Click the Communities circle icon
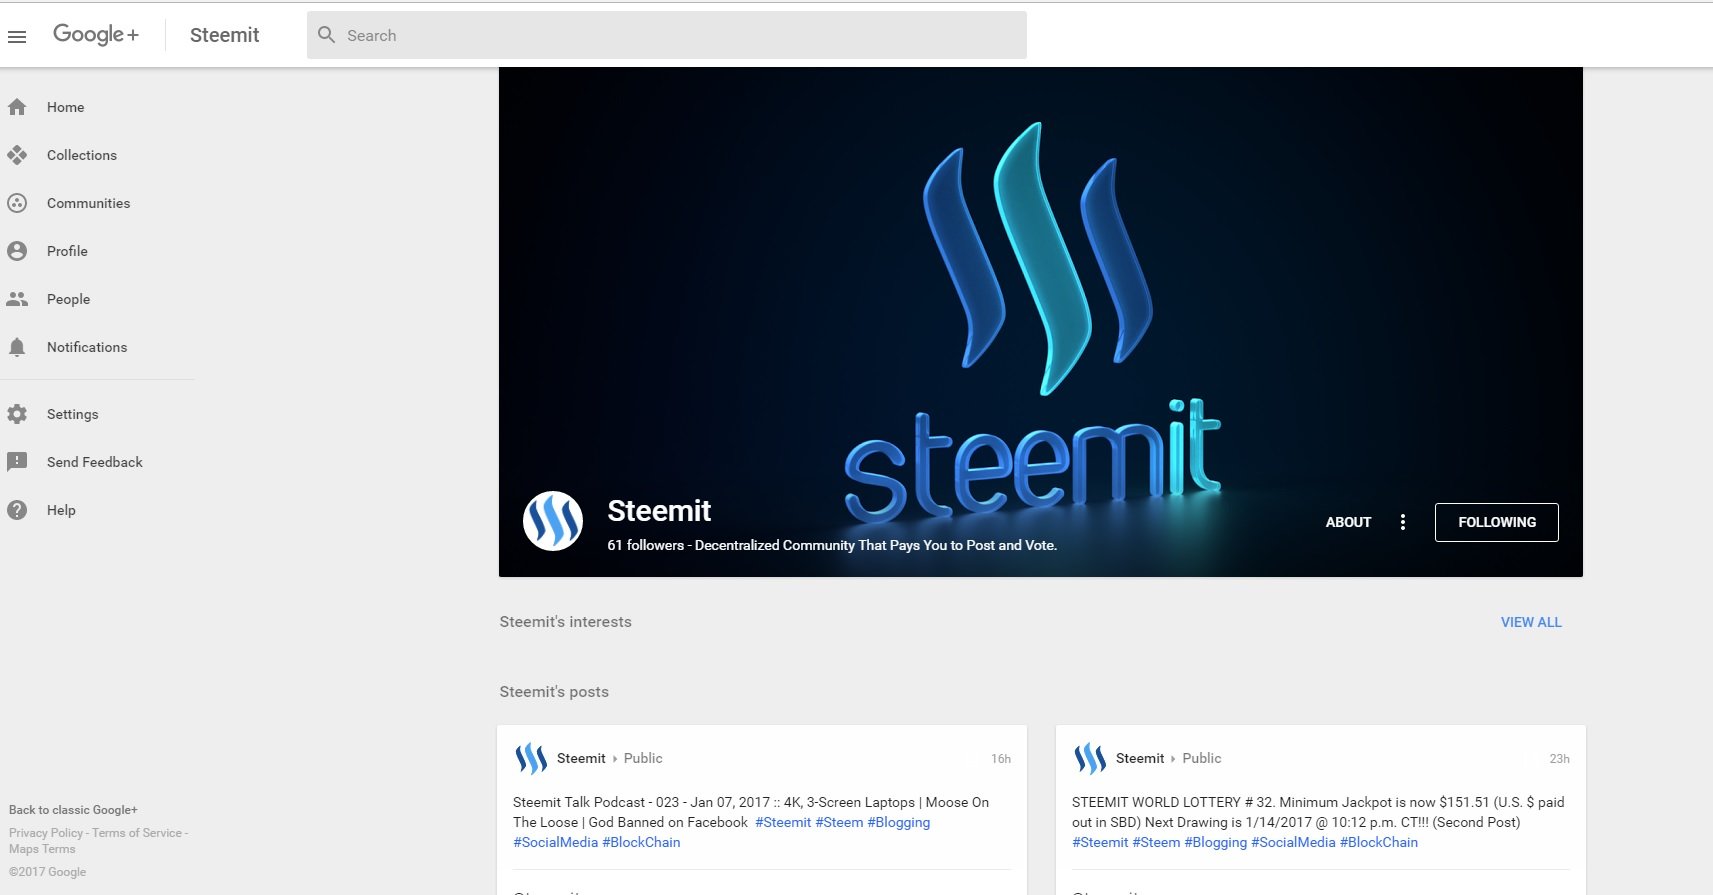1713x895 pixels. (x=17, y=203)
